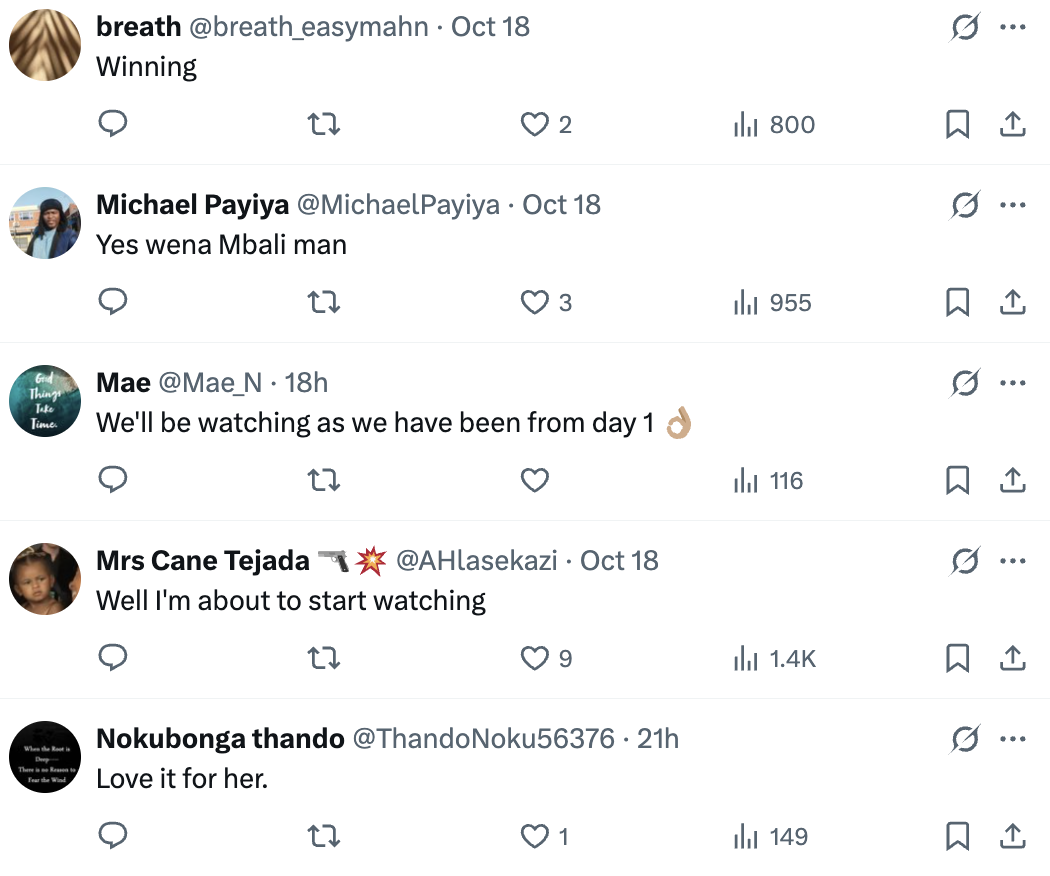Open the 18h timestamp on Mae's tweet
This screenshot has height=876, width=1050.
306,383
